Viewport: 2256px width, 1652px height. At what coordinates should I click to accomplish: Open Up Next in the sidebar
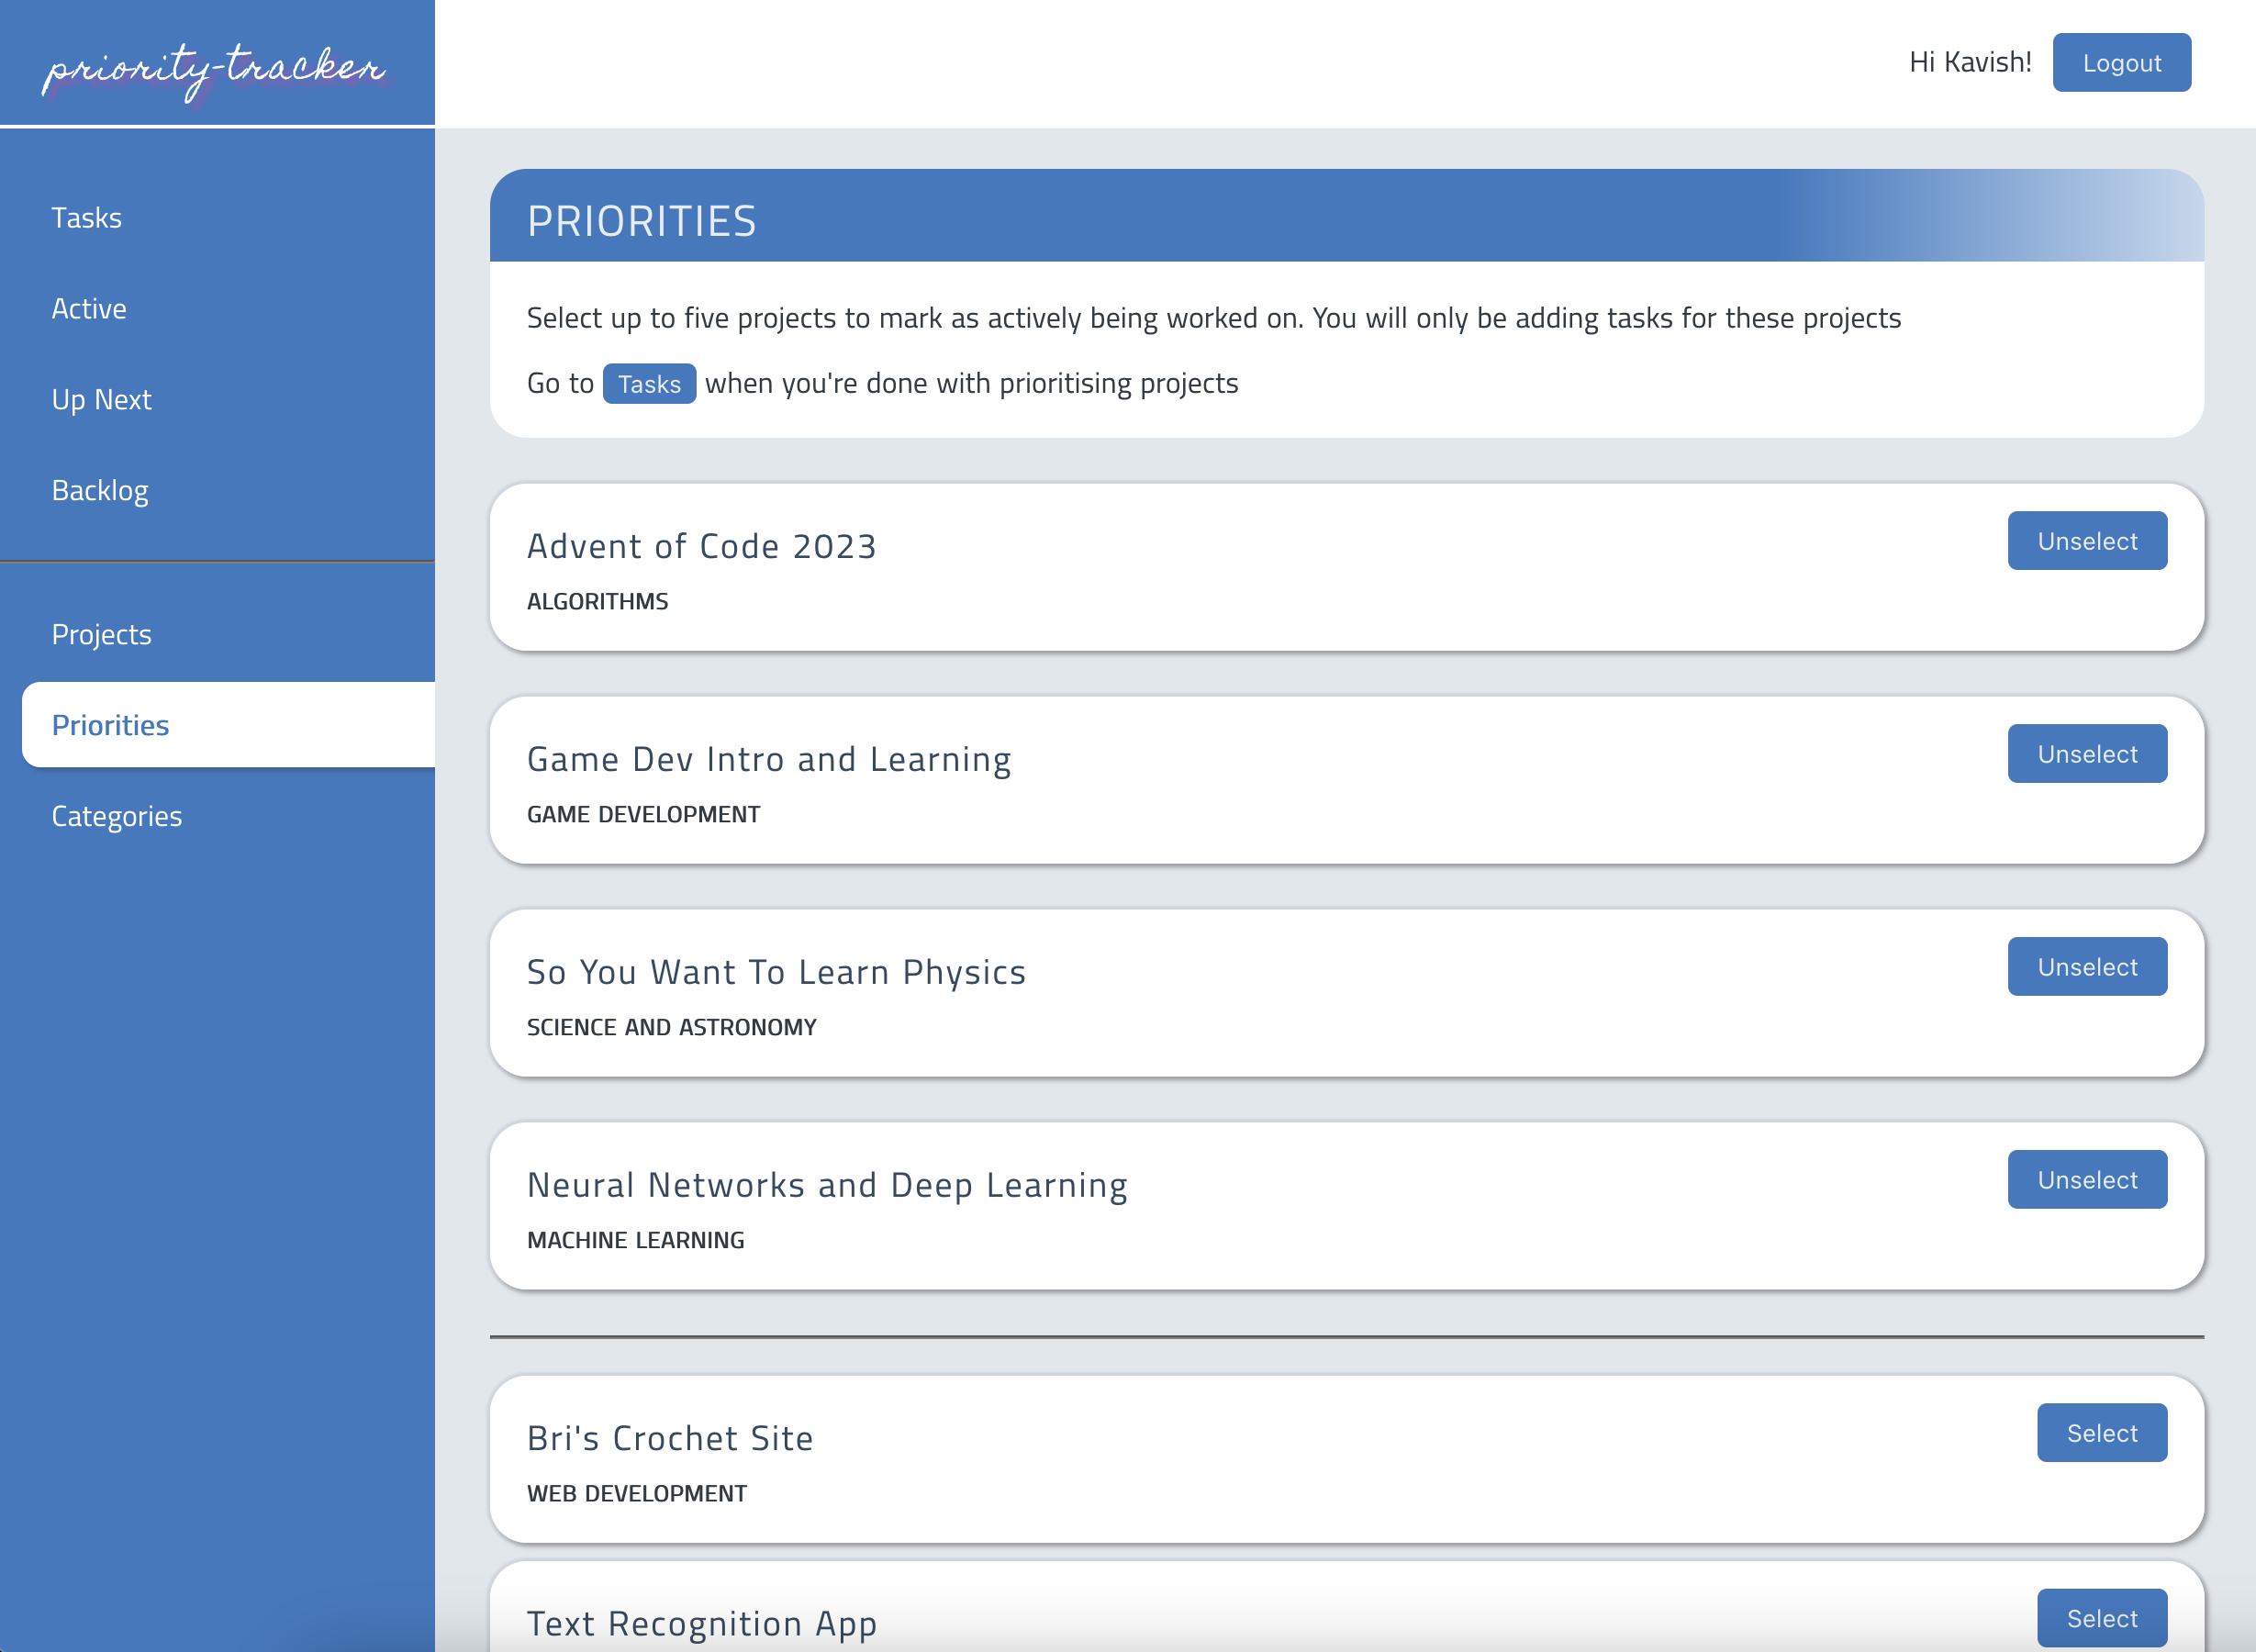tap(101, 400)
